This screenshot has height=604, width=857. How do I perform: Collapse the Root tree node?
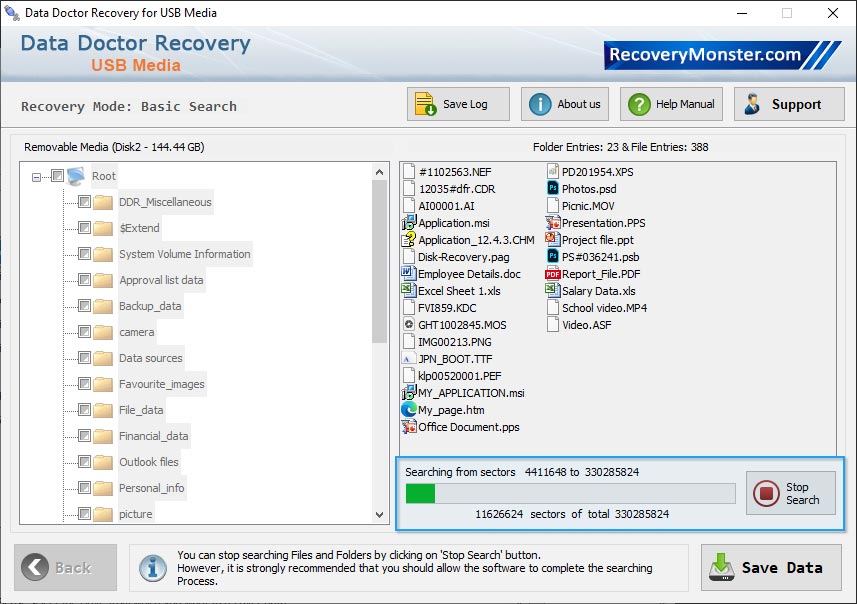coord(35,175)
